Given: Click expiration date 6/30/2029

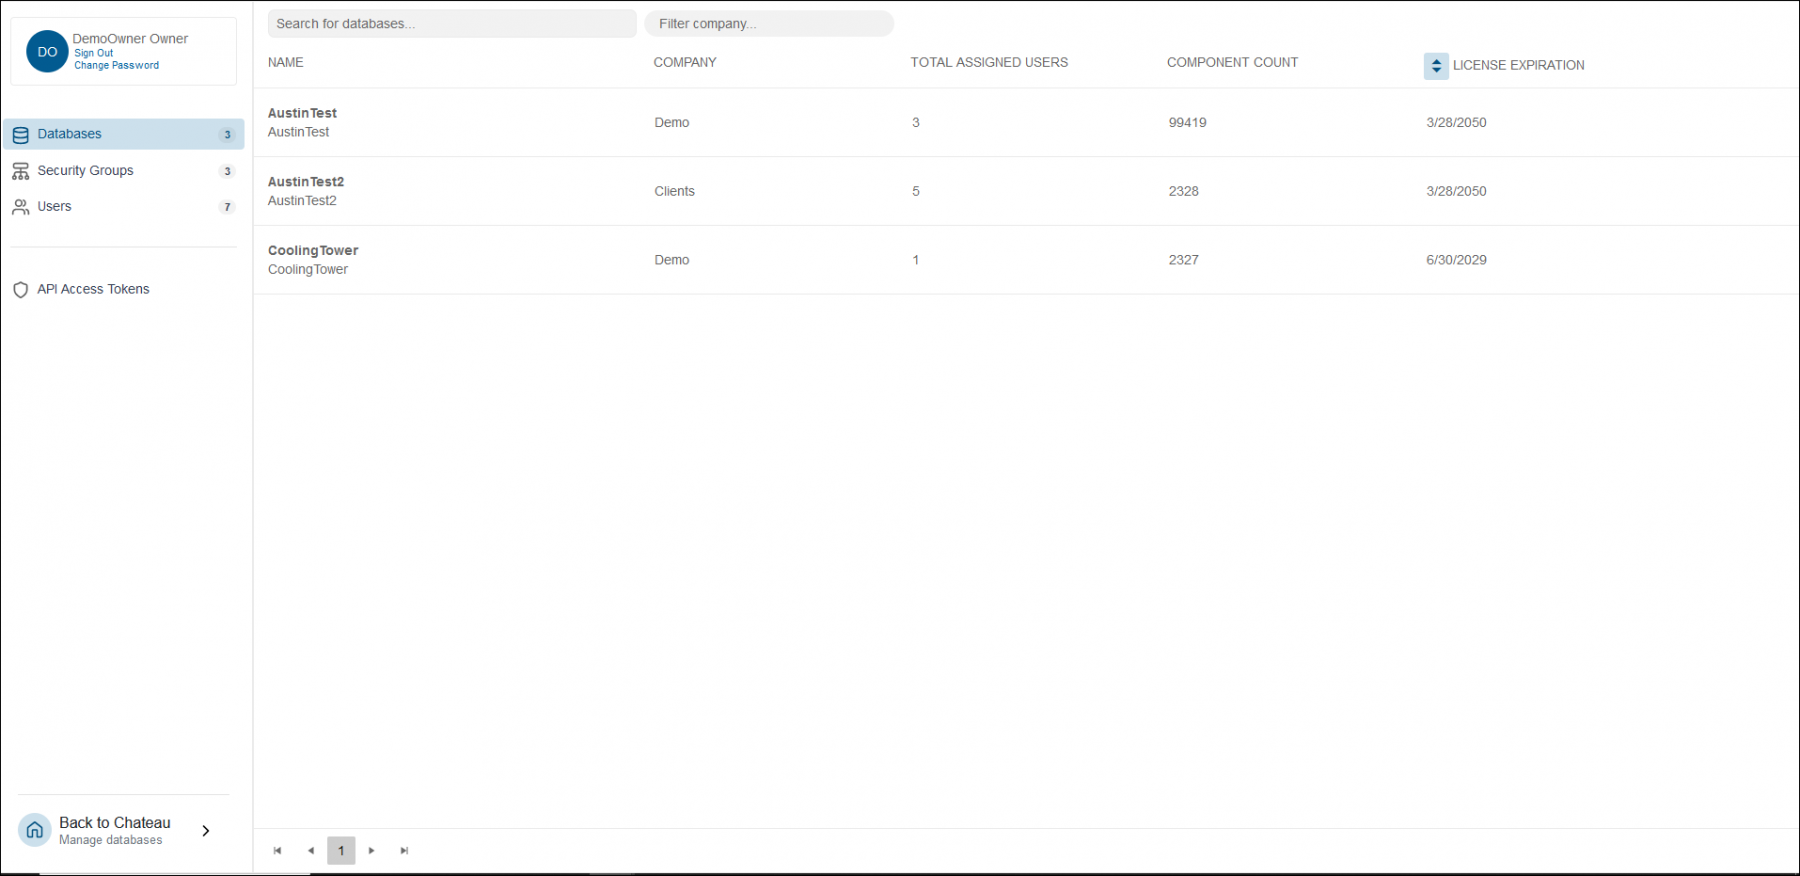Looking at the screenshot, I should [1456, 260].
